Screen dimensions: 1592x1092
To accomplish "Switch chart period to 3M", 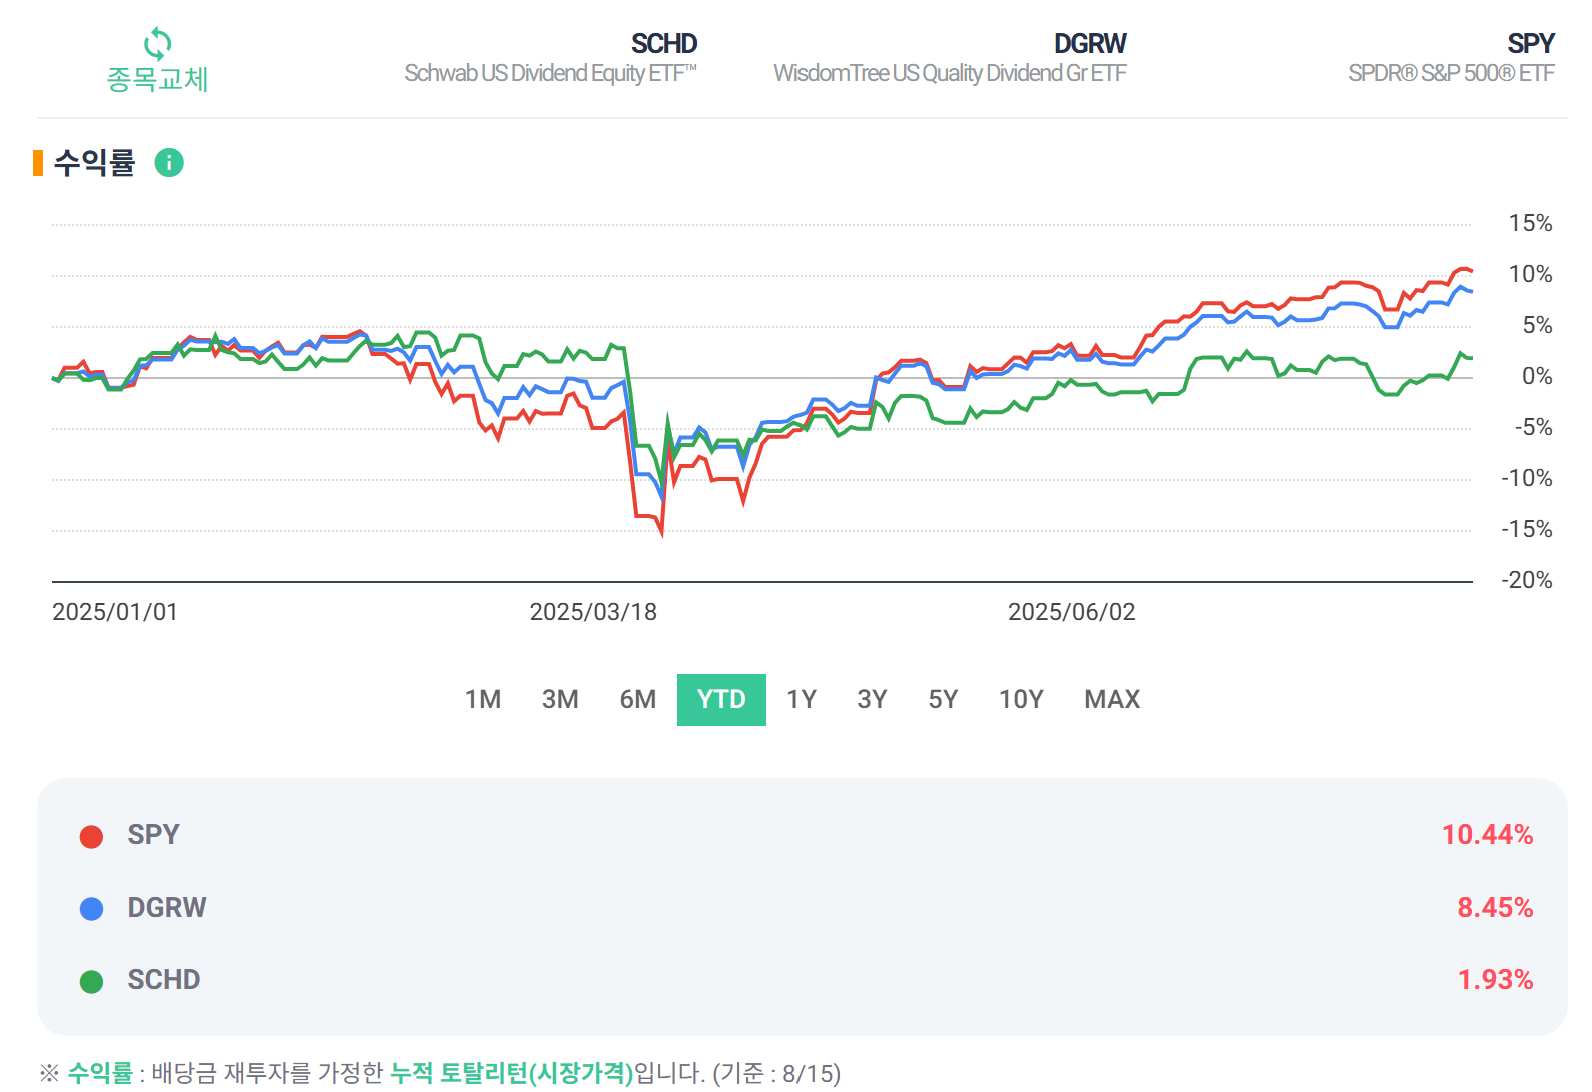I will tap(560, 699).
